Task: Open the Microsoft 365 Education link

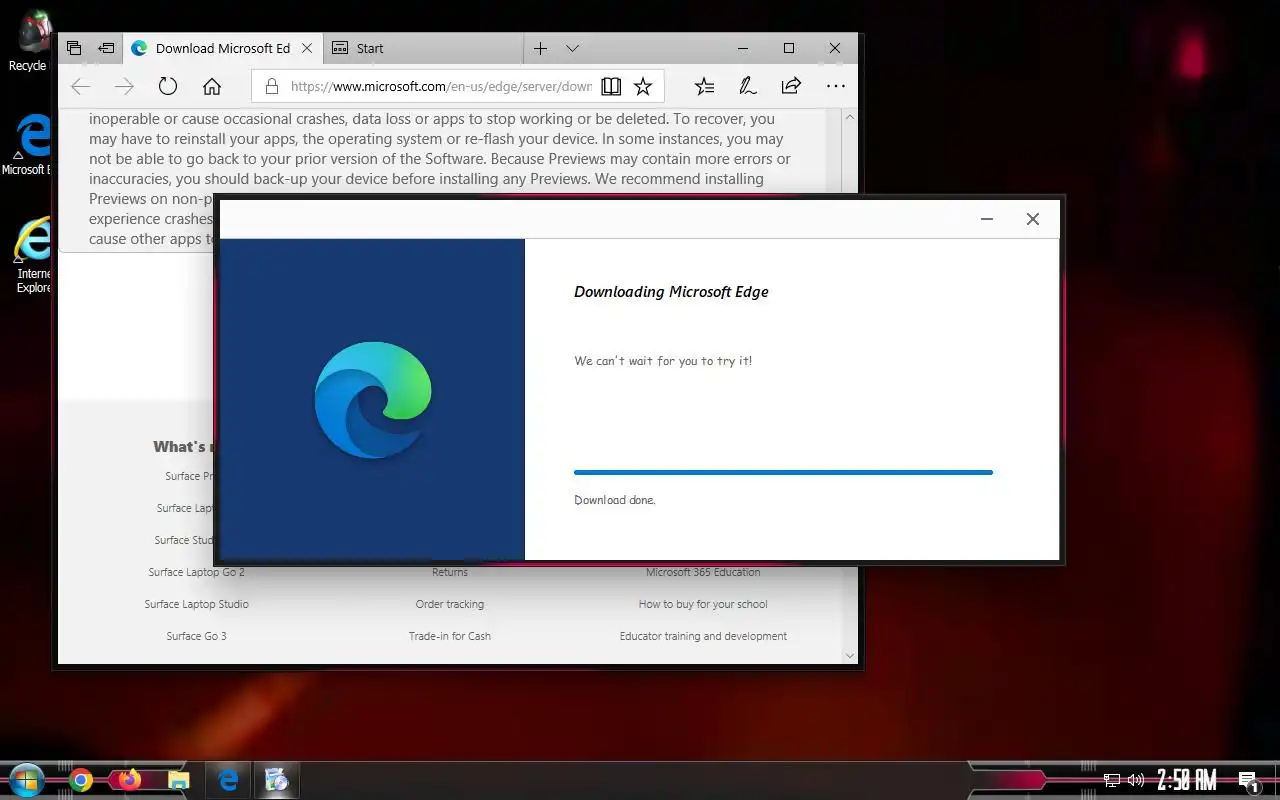Action: tap(703, 572)
